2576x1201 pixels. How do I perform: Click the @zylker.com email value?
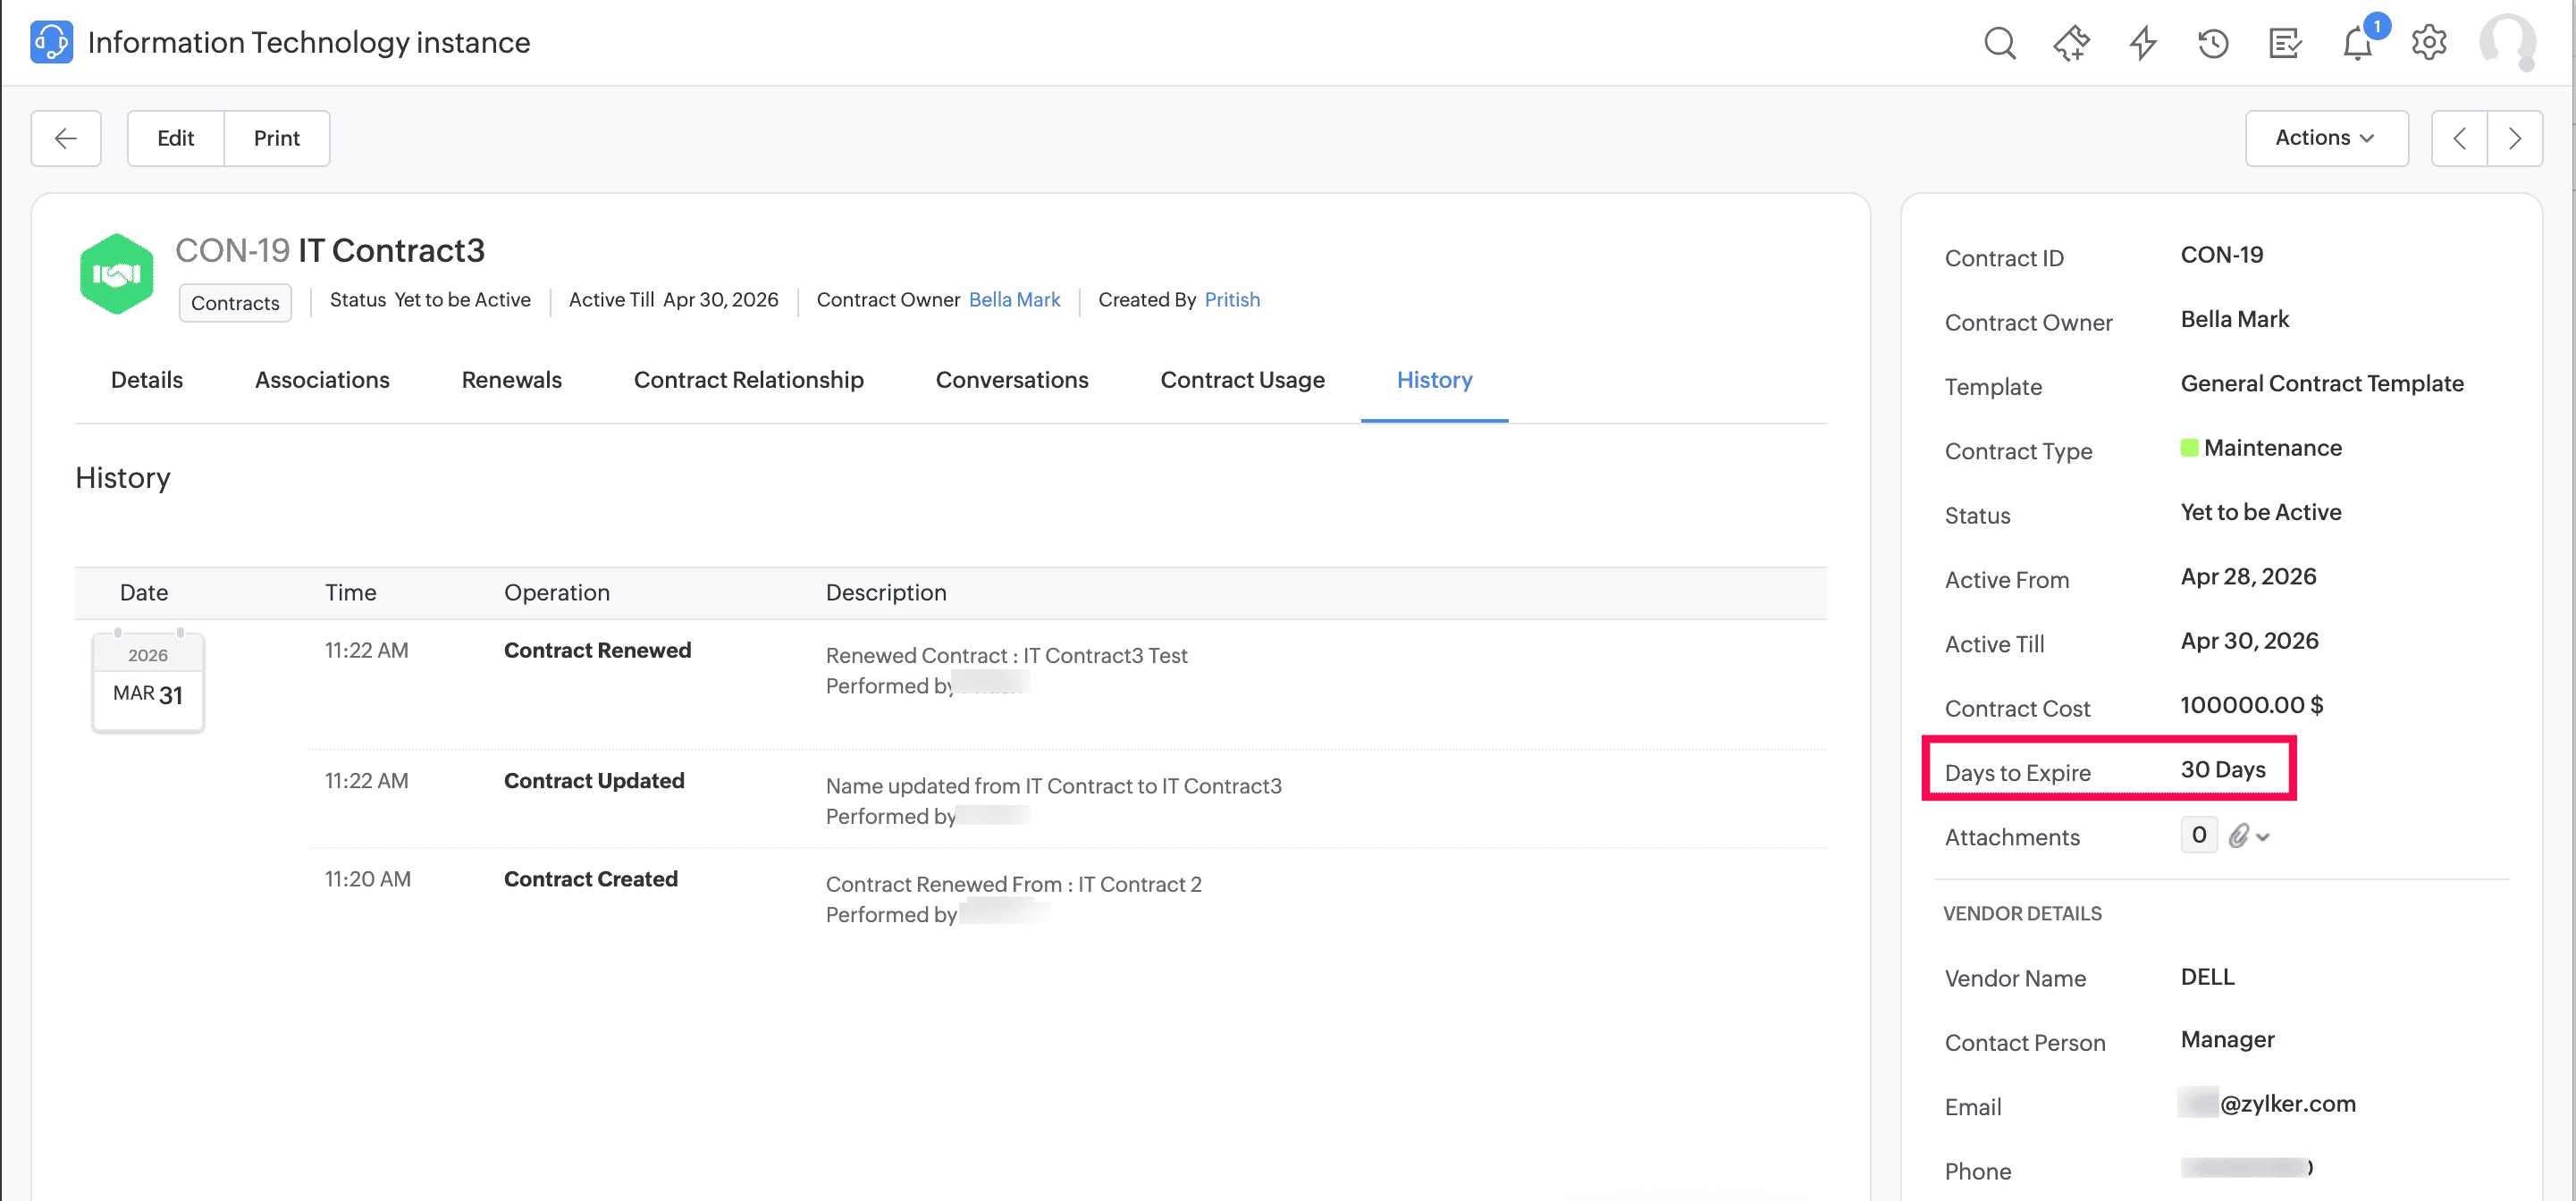tap(2287, 1103)
